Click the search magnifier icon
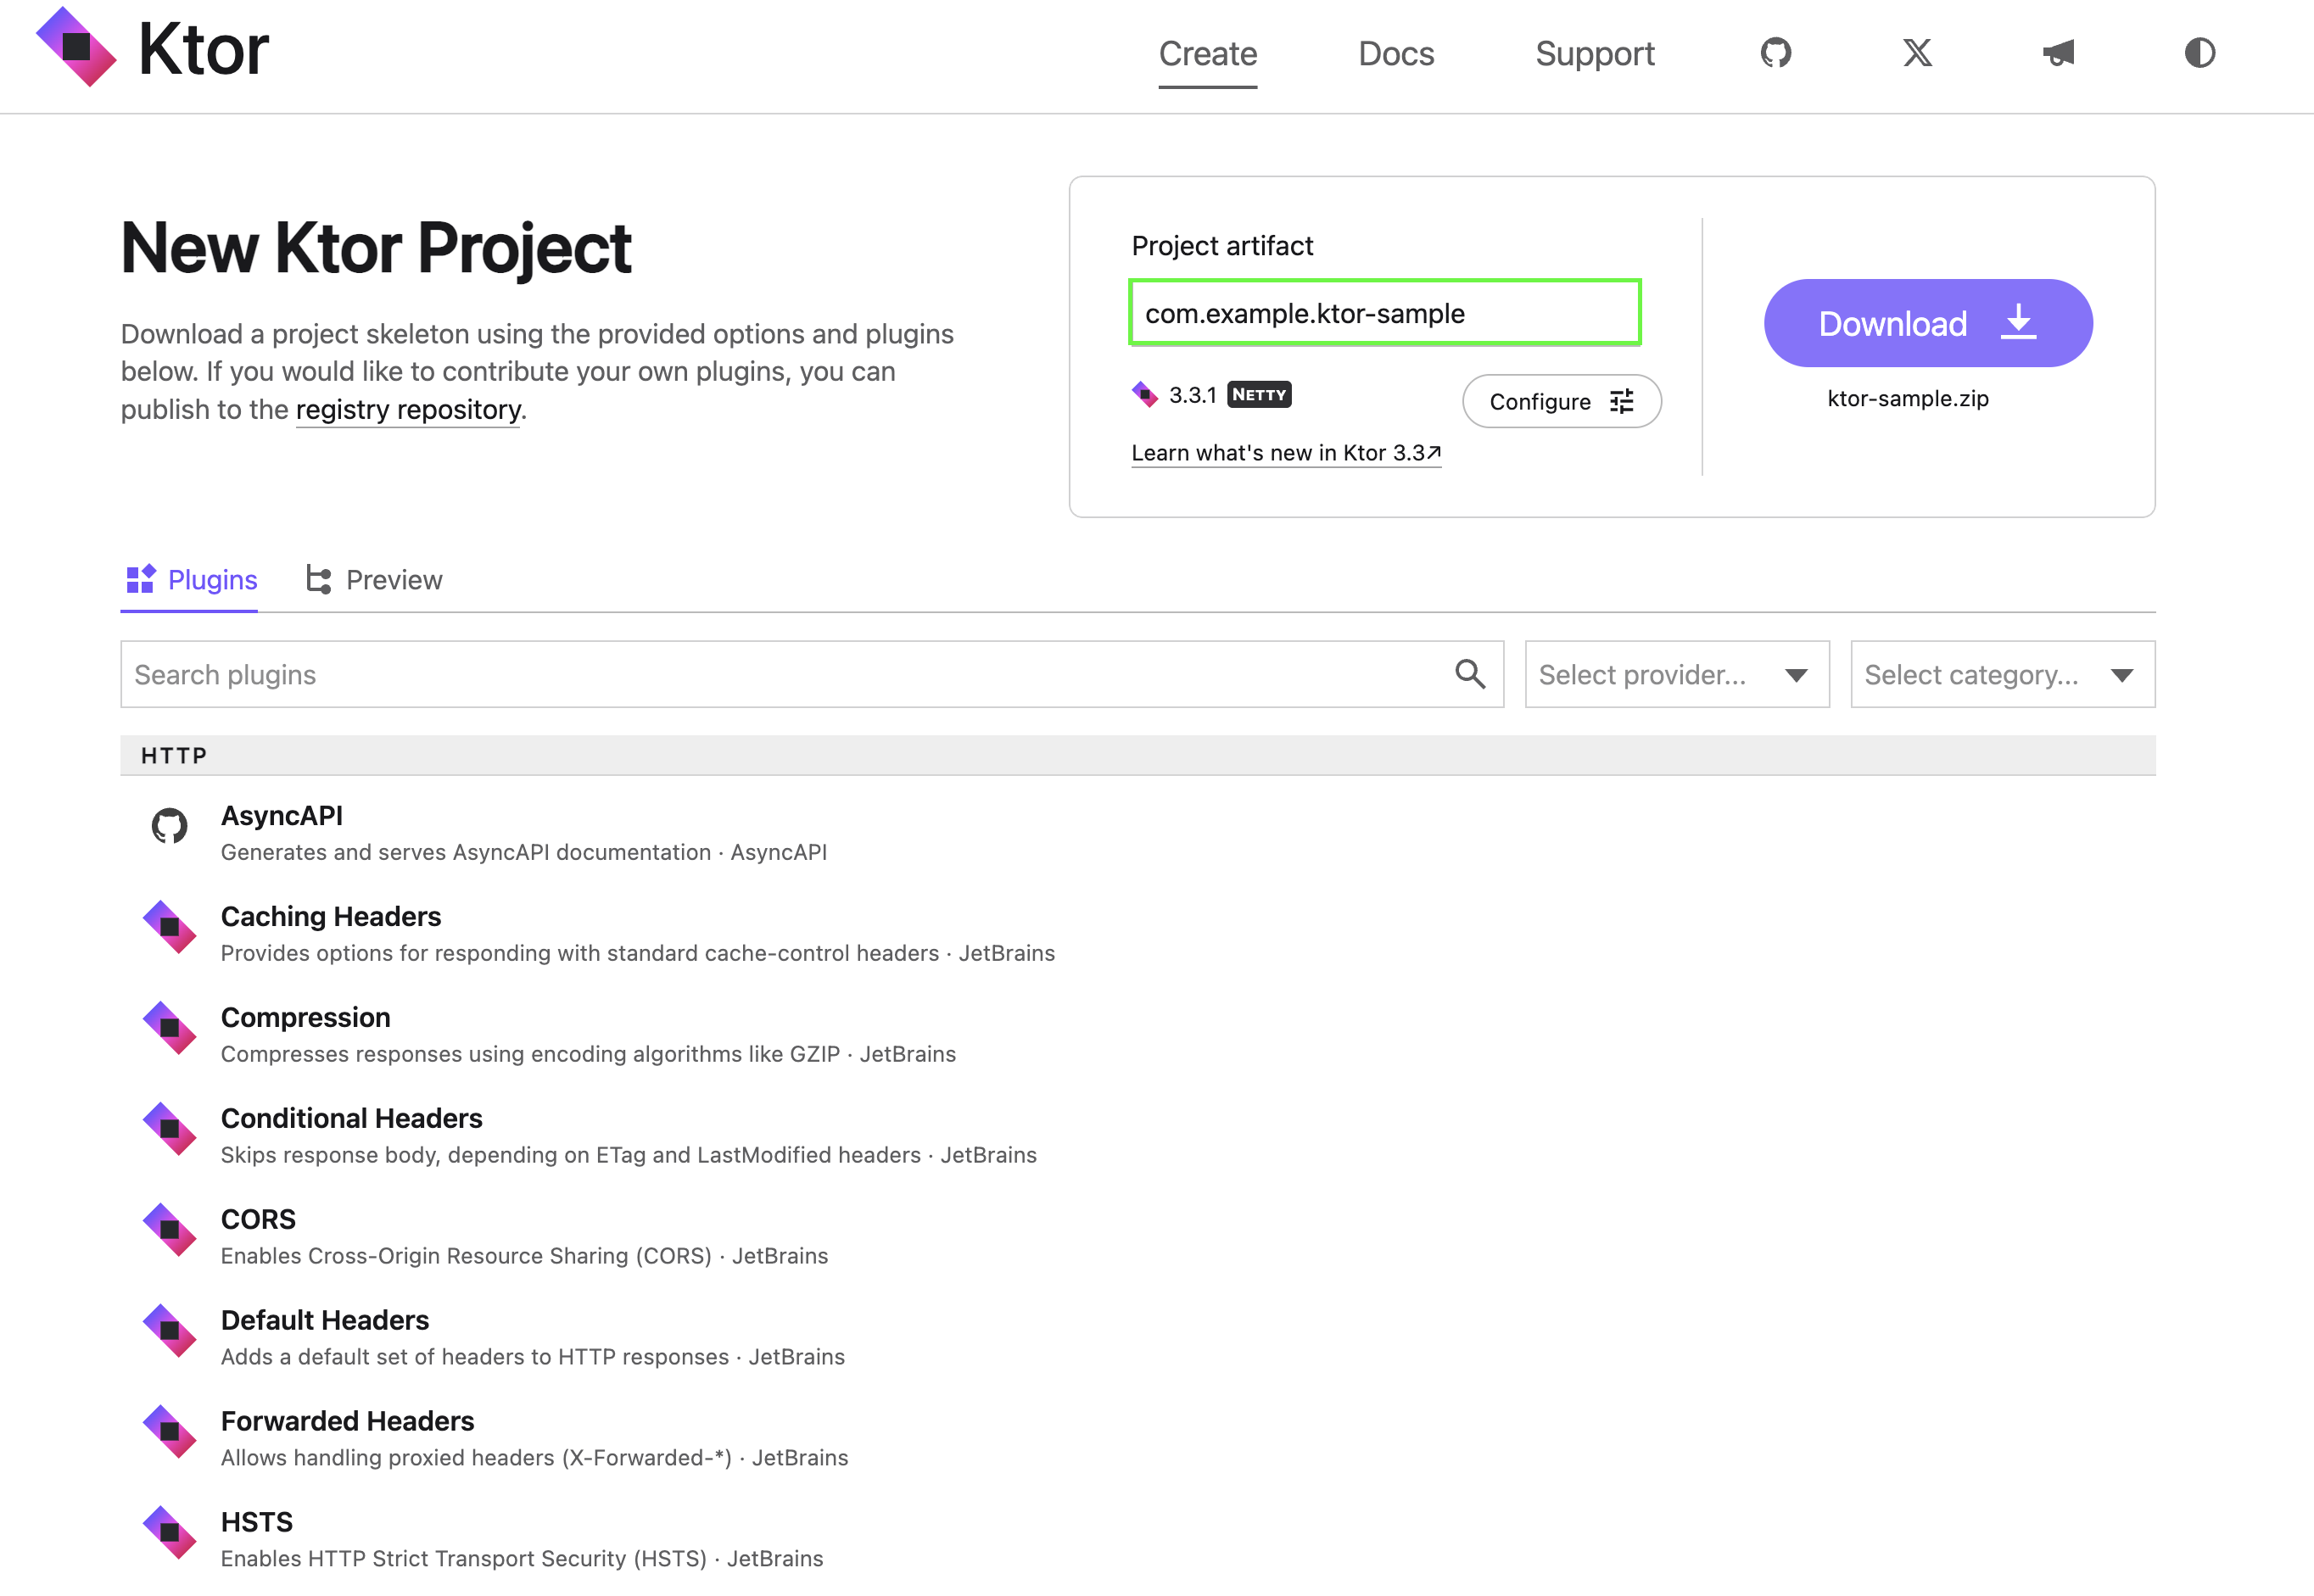This screenshot has height=1596, width=2314. coord(1469,674)
